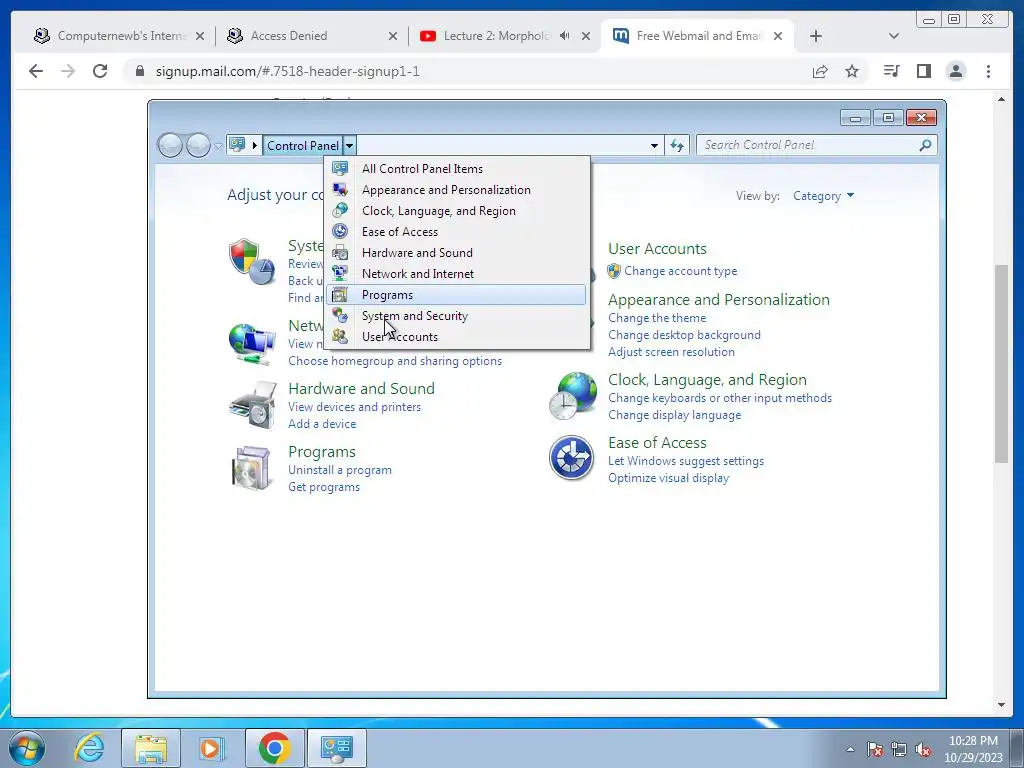The width and height of the screenshot is (1024, 768).
Task: Click the Ease of Access dropdown icon
Action: pos(340,231)
